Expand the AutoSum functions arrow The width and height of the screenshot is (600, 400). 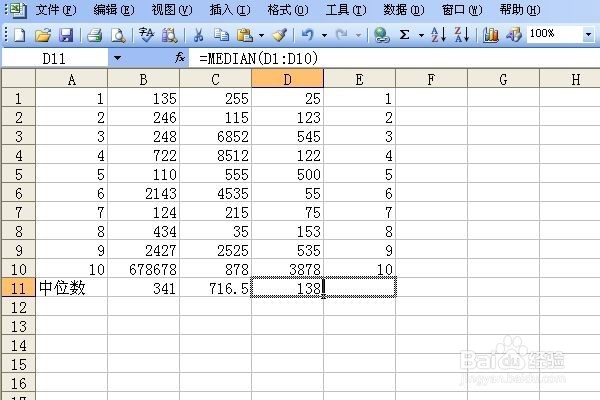(x=421, y=36)
